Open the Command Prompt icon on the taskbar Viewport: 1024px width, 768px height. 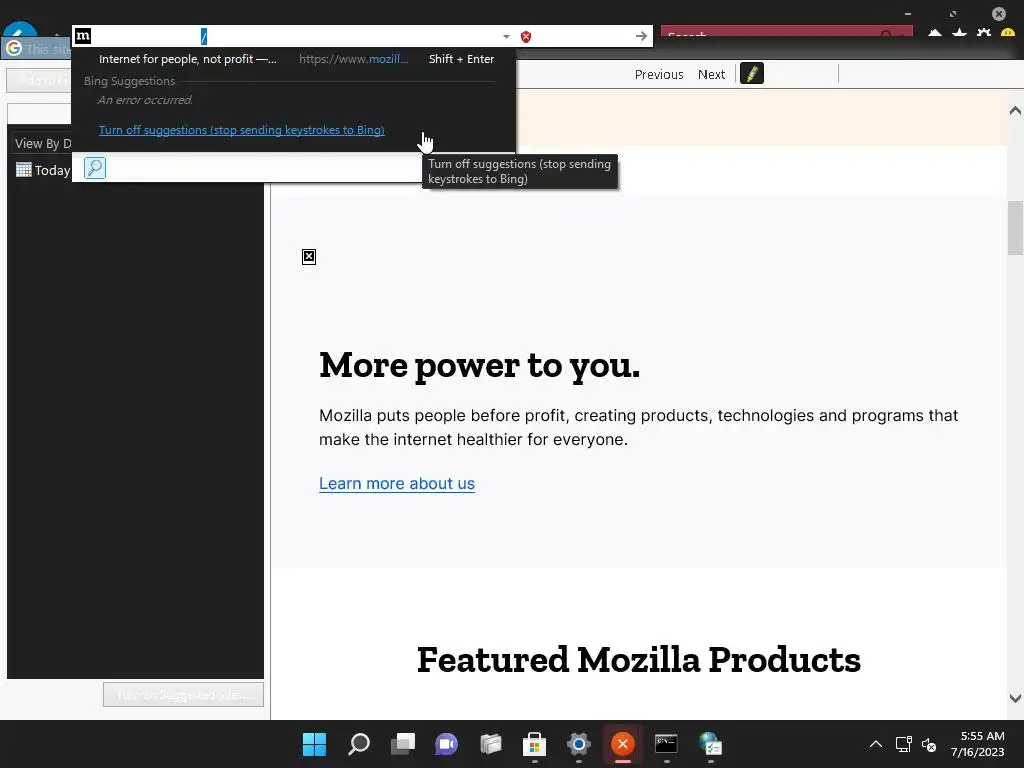(x=666, y=744)
